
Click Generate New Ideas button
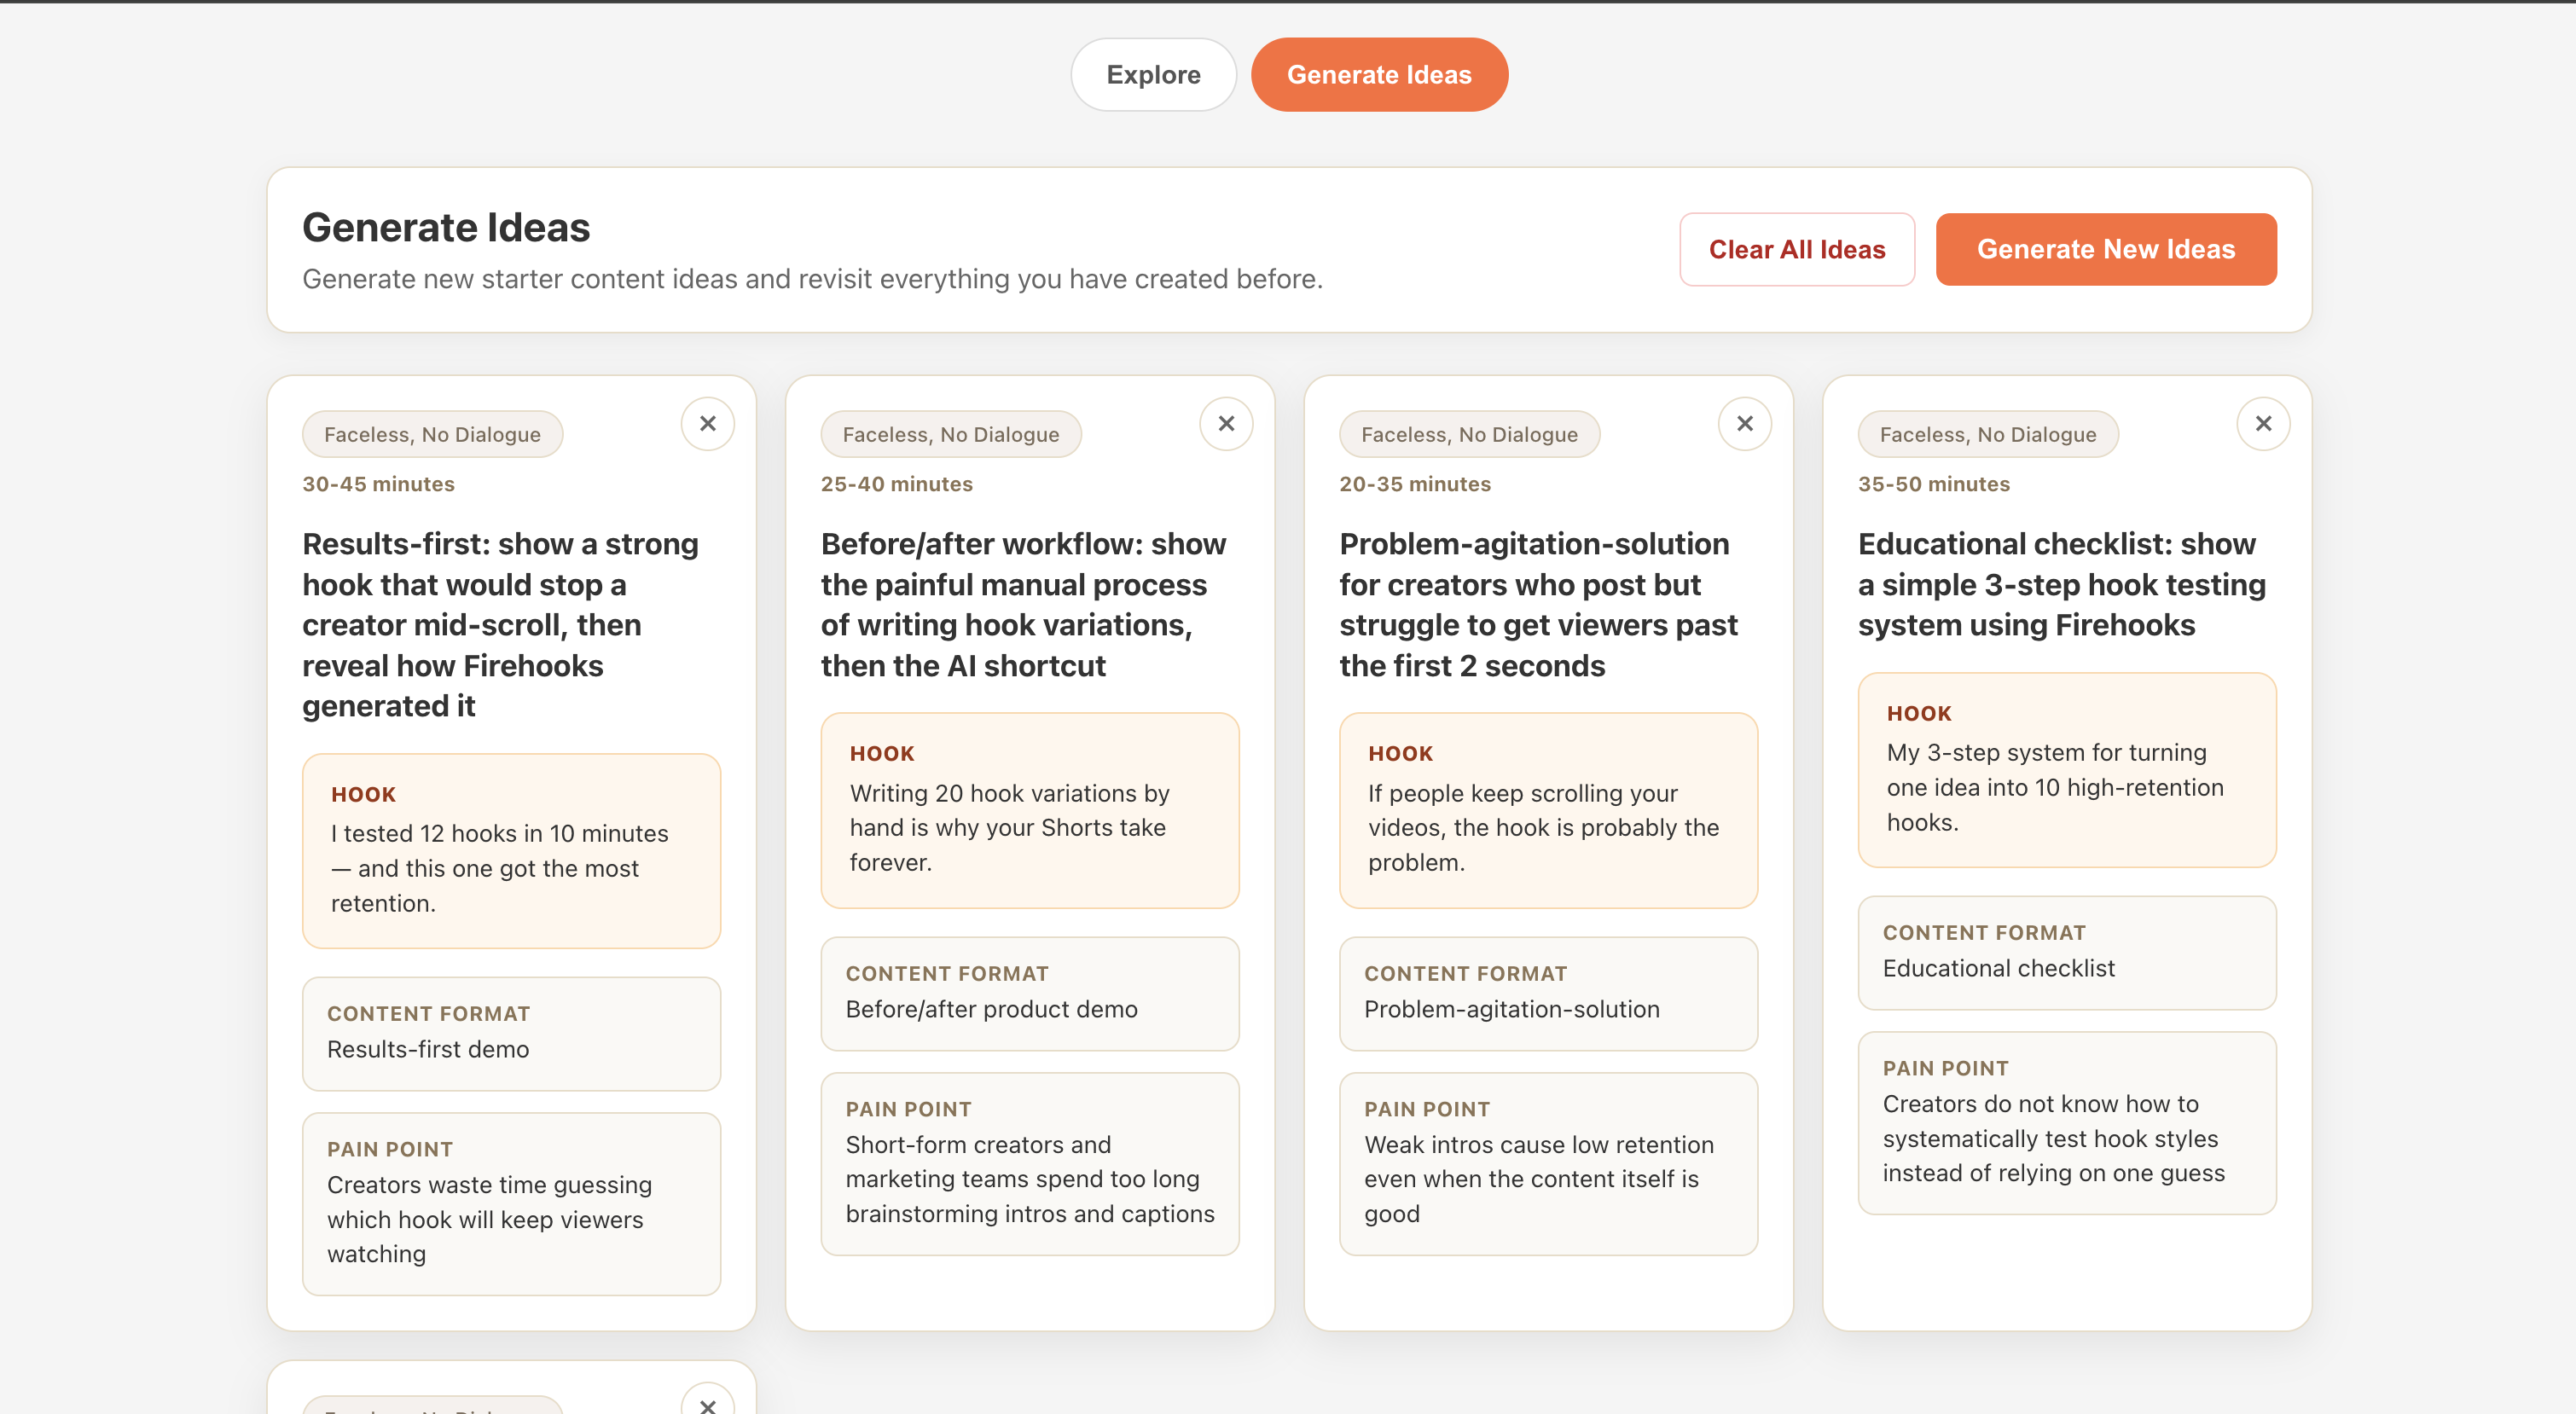pos(2105,249)
